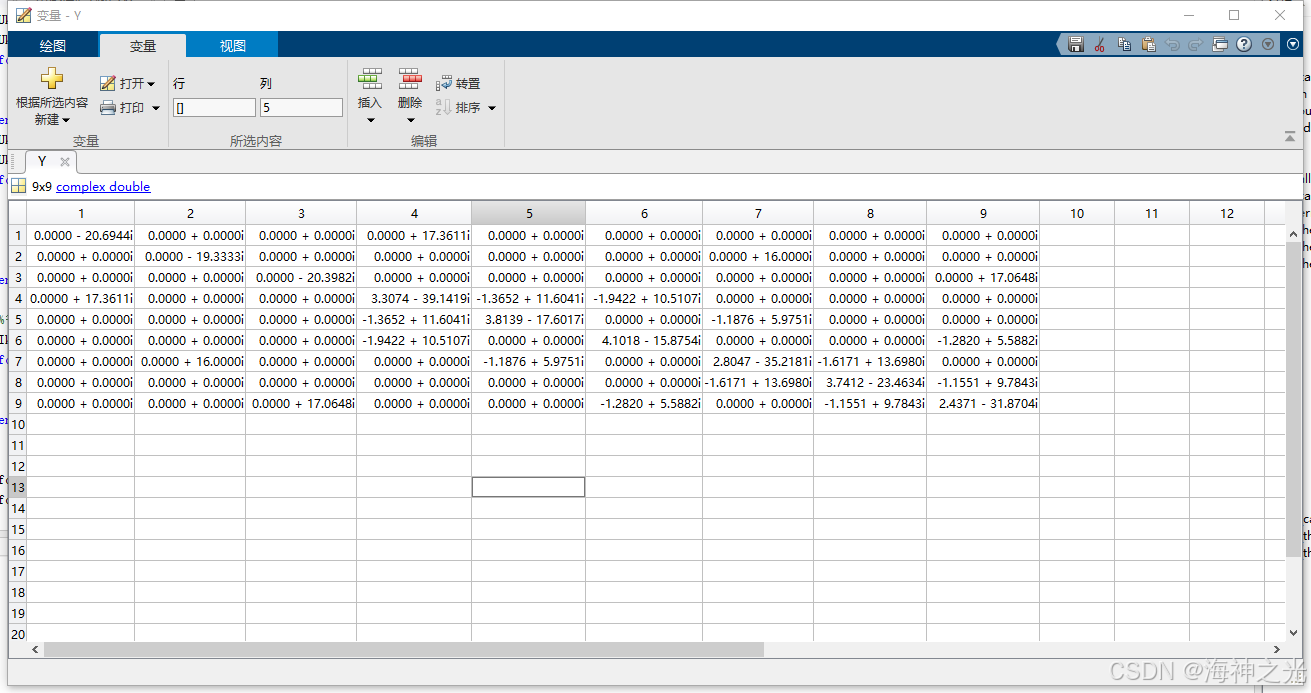Click the Undo arrow icon
1311x693 pixels.
click(1172, 44)
